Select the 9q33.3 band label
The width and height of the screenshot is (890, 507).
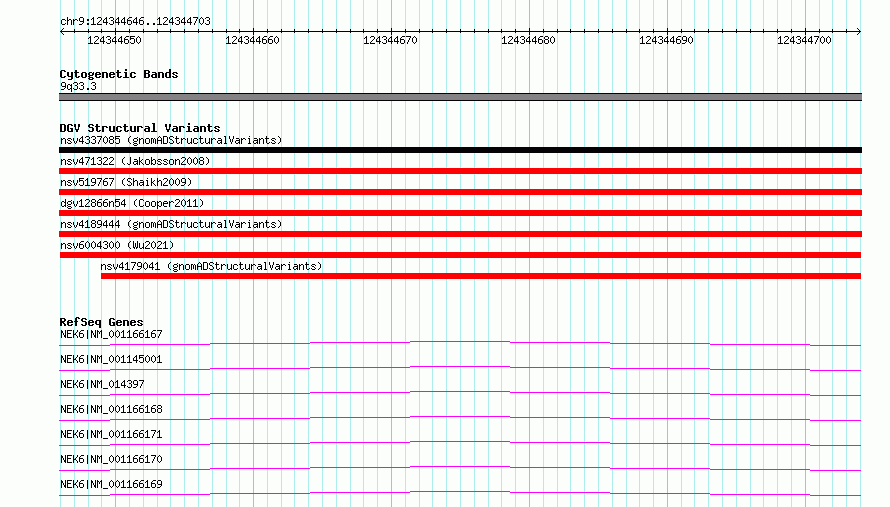click(78, 86)
